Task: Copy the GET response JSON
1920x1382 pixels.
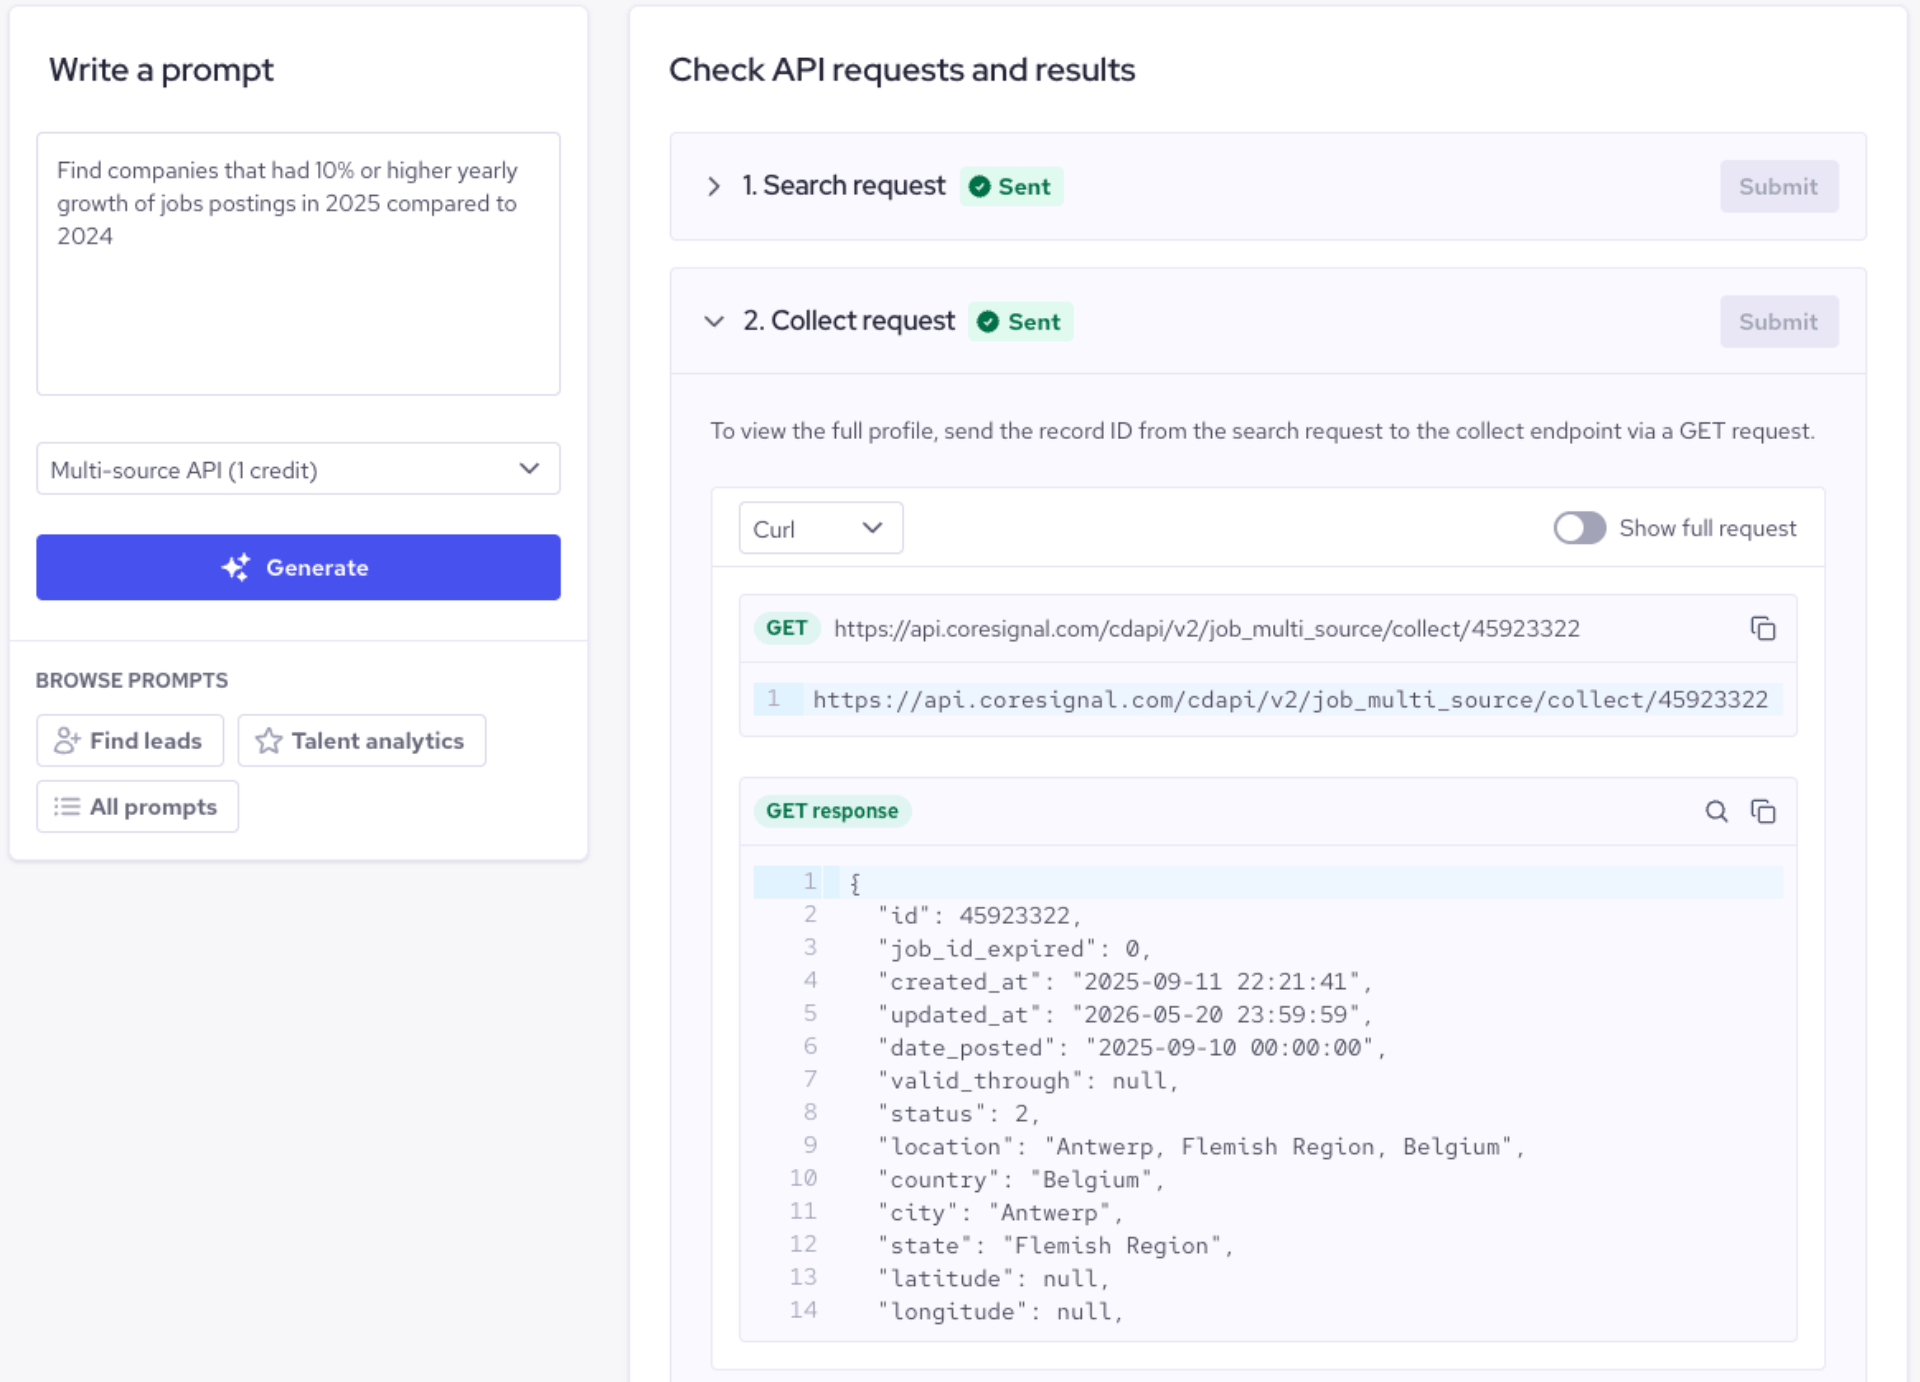Action: coord(1762,811)
